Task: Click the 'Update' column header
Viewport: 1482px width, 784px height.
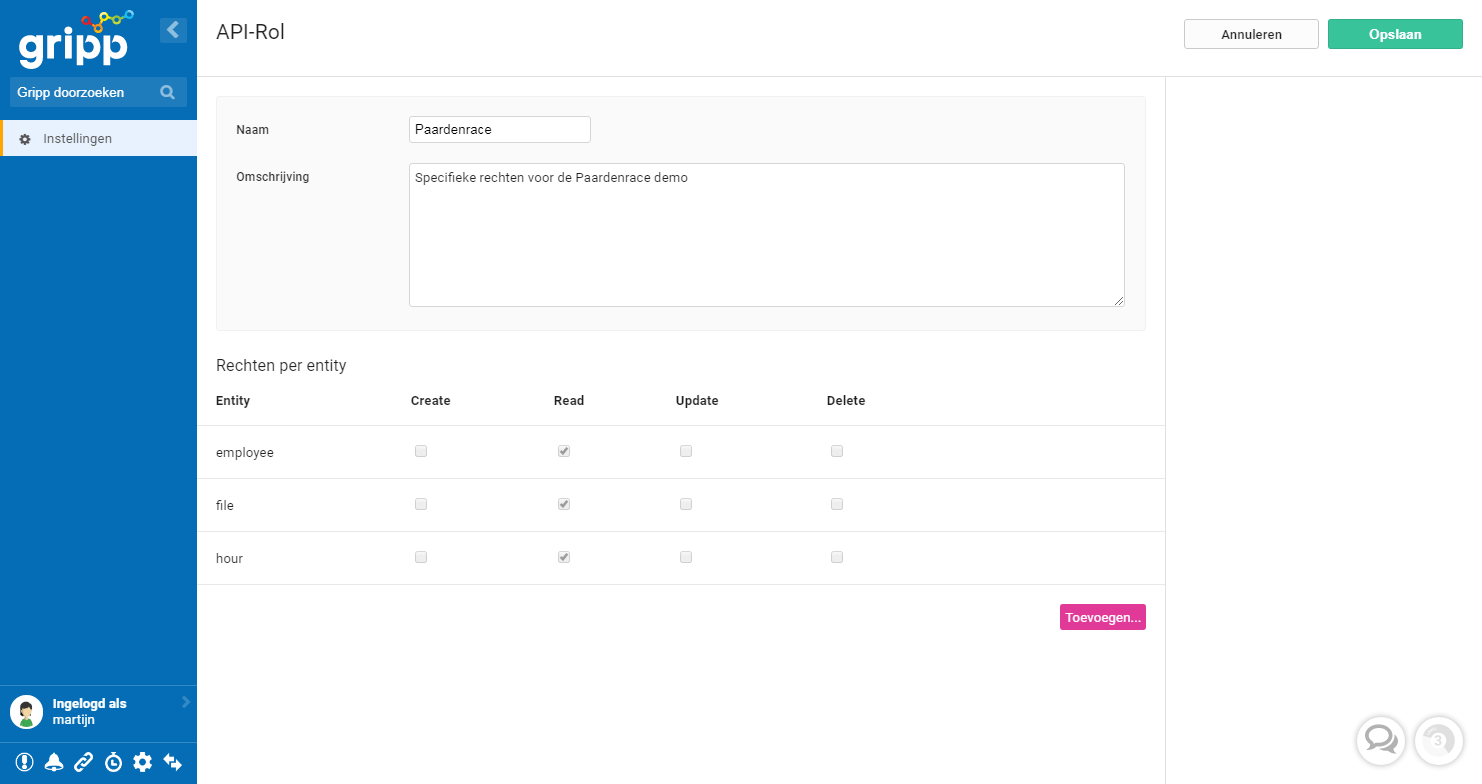Action: (697, 400)
